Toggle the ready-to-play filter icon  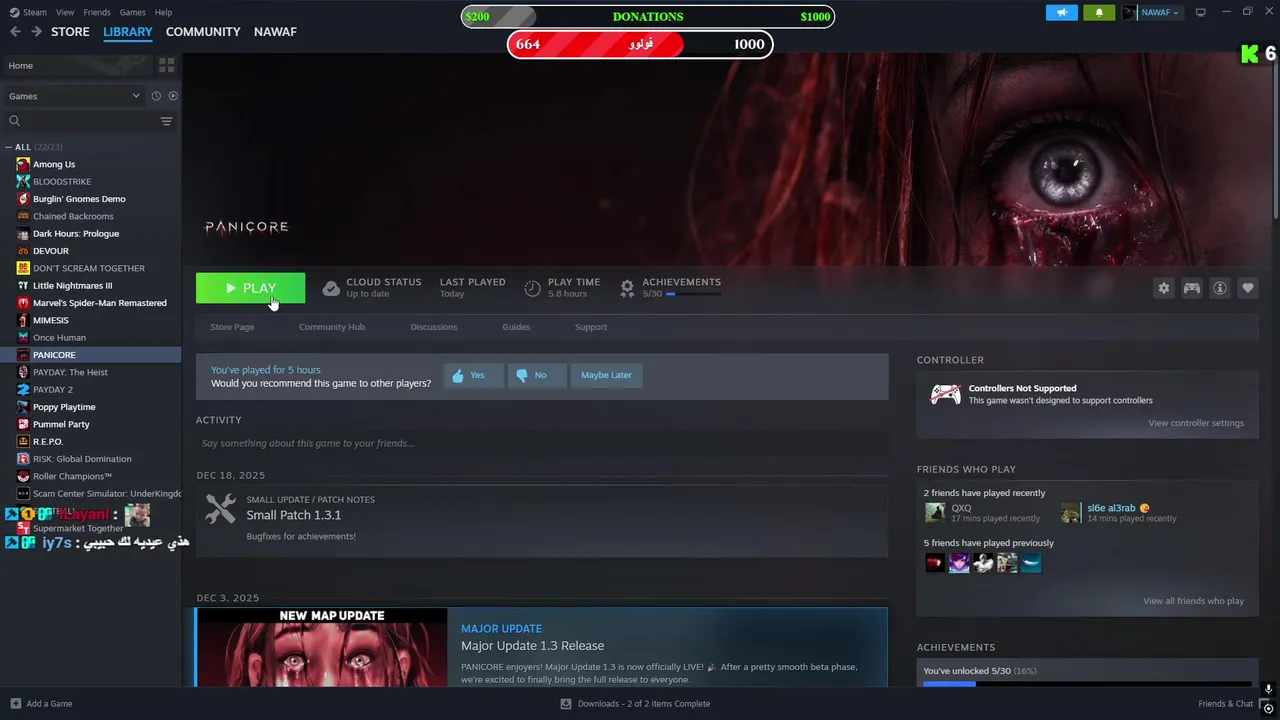point(173,96)
